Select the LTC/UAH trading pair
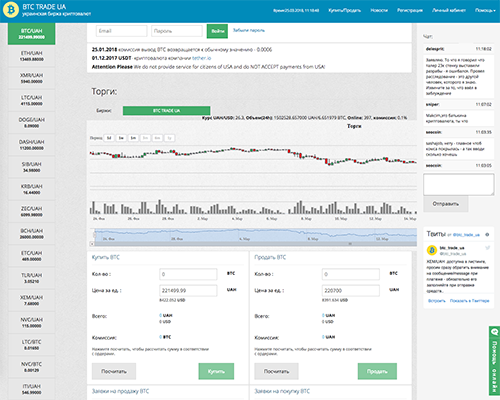500x400 pixels. [x=32, y=100]
